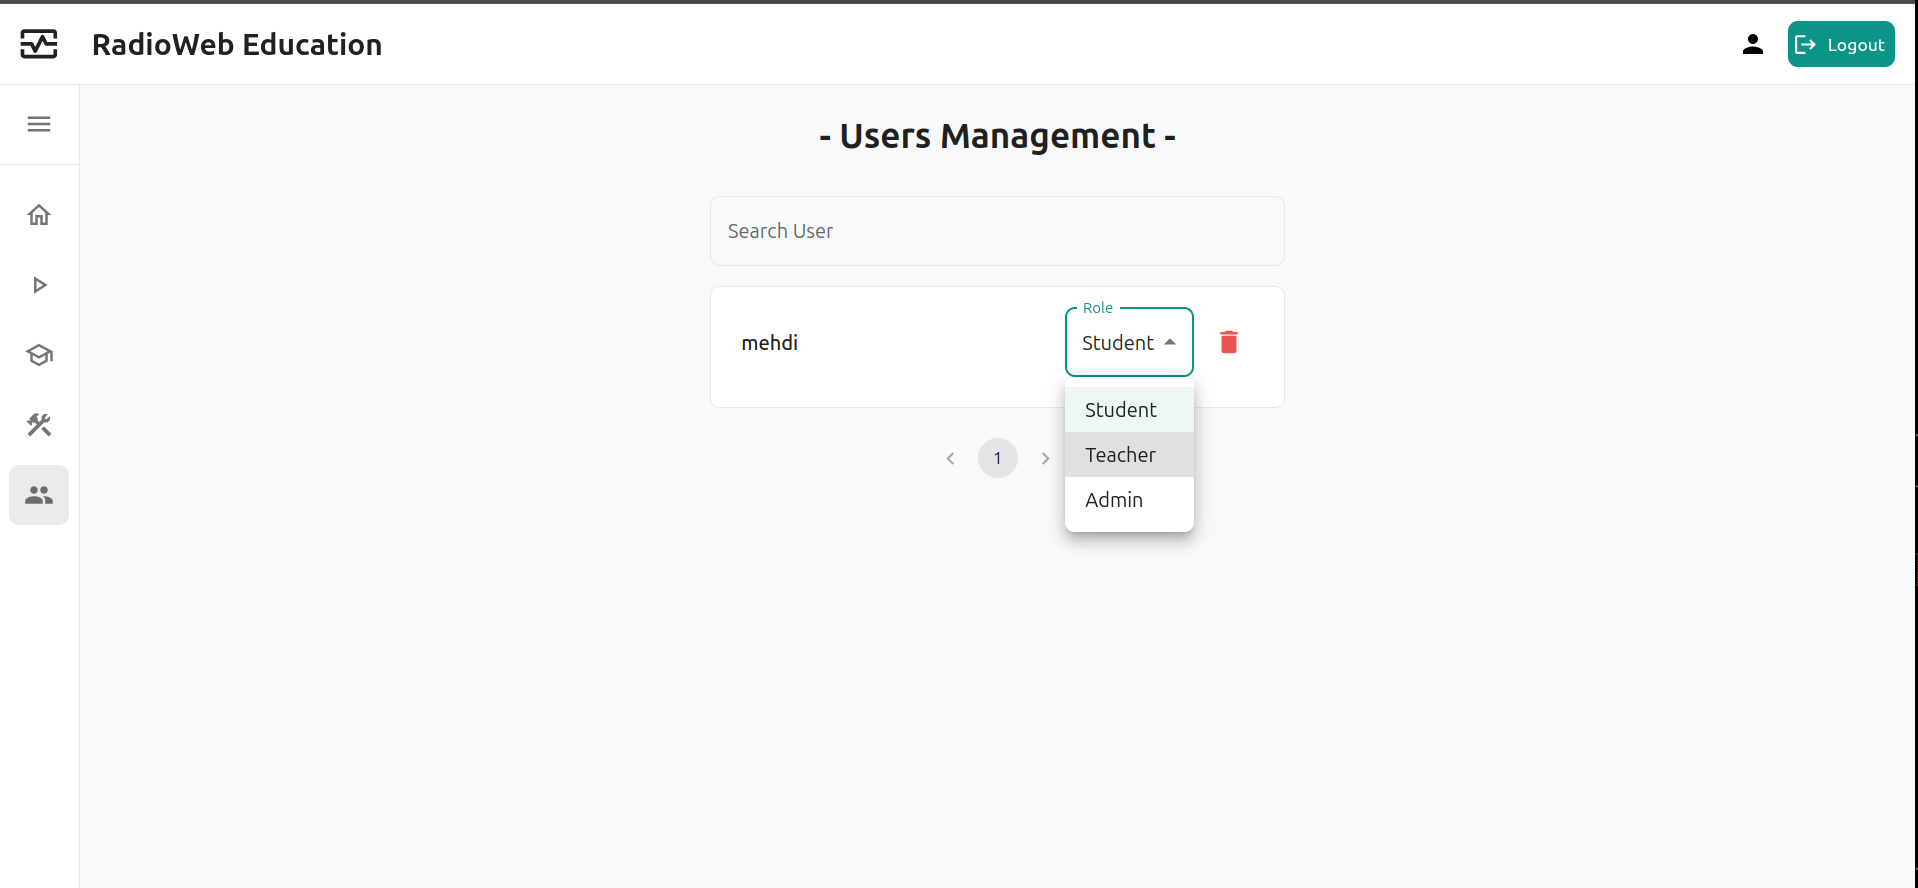
Task: Delete user mehdi with trash icon
Action: tap(1229, 342)
